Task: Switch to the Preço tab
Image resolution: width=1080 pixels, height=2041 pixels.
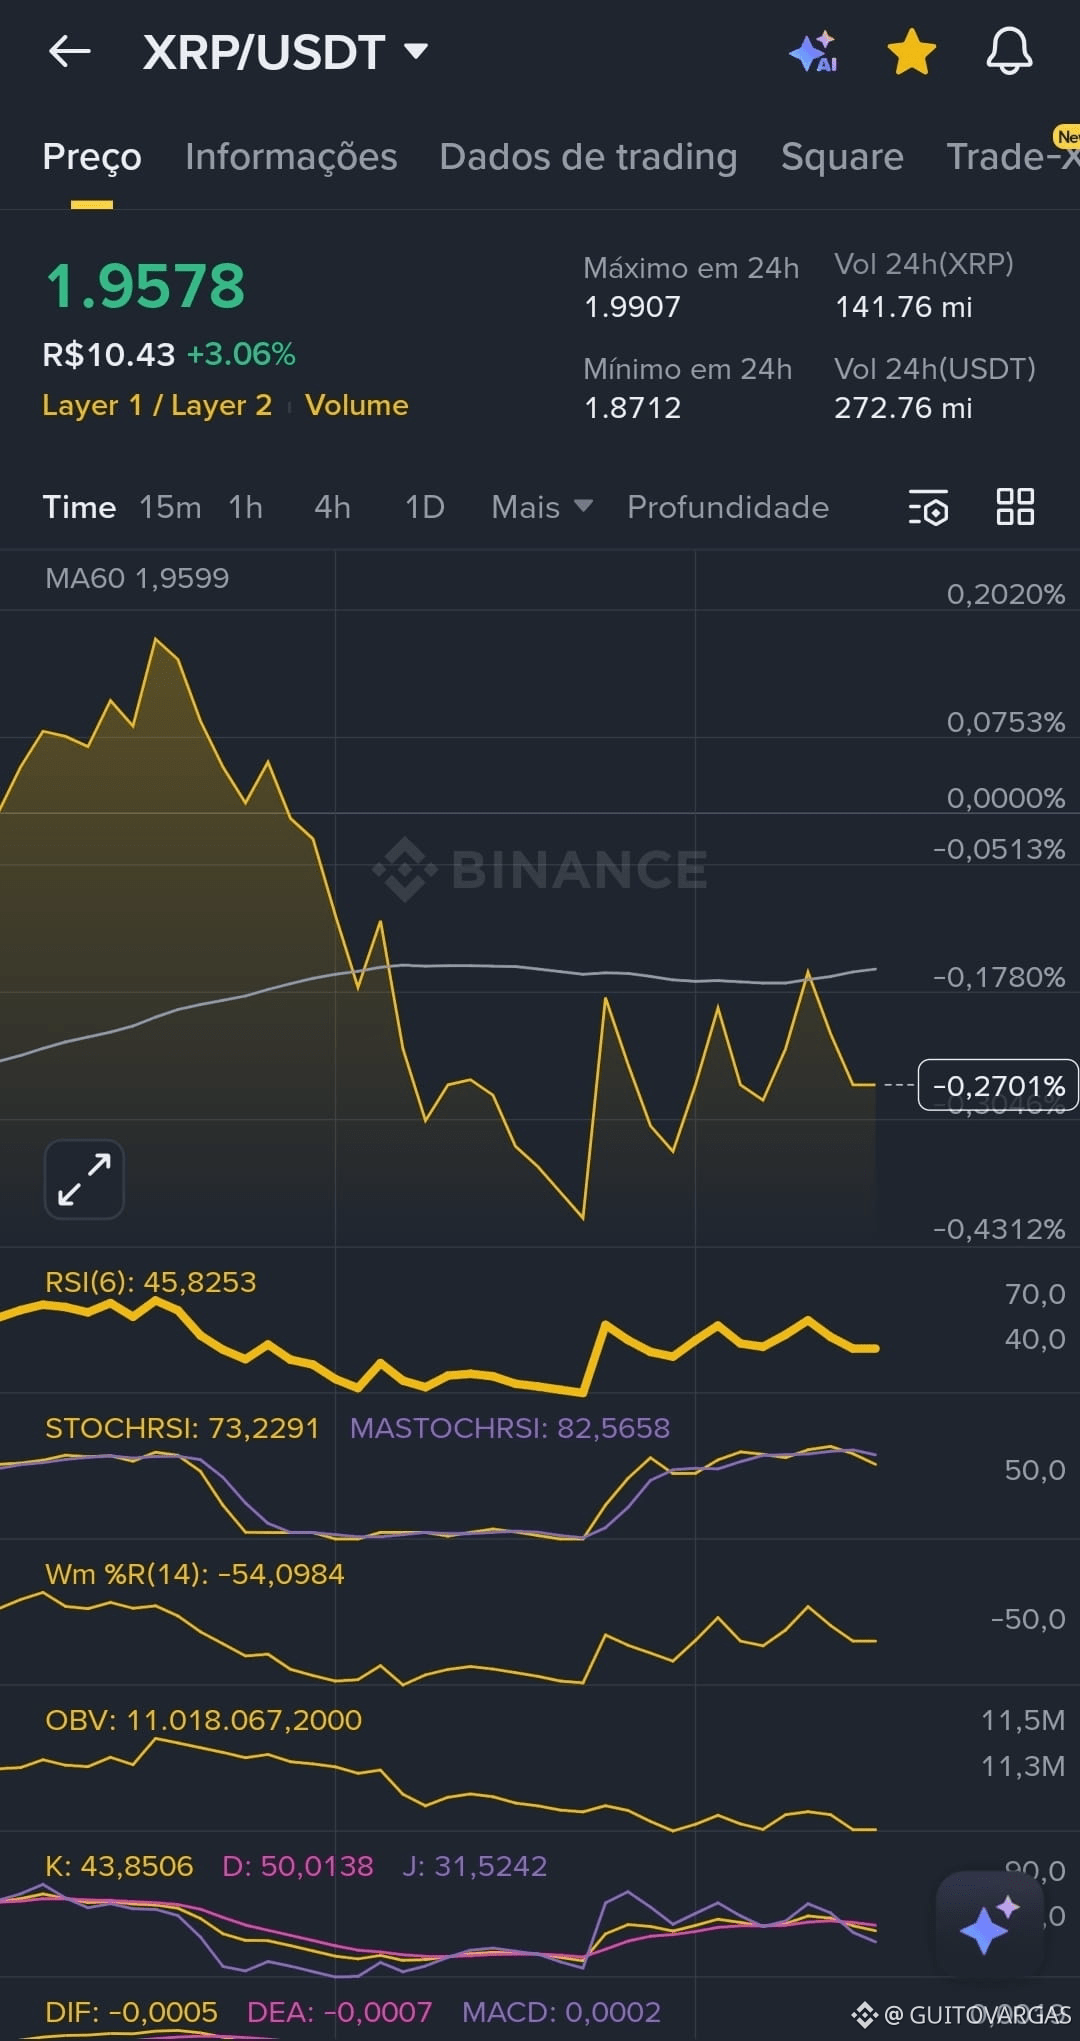Action: click(x=92, y=157)
